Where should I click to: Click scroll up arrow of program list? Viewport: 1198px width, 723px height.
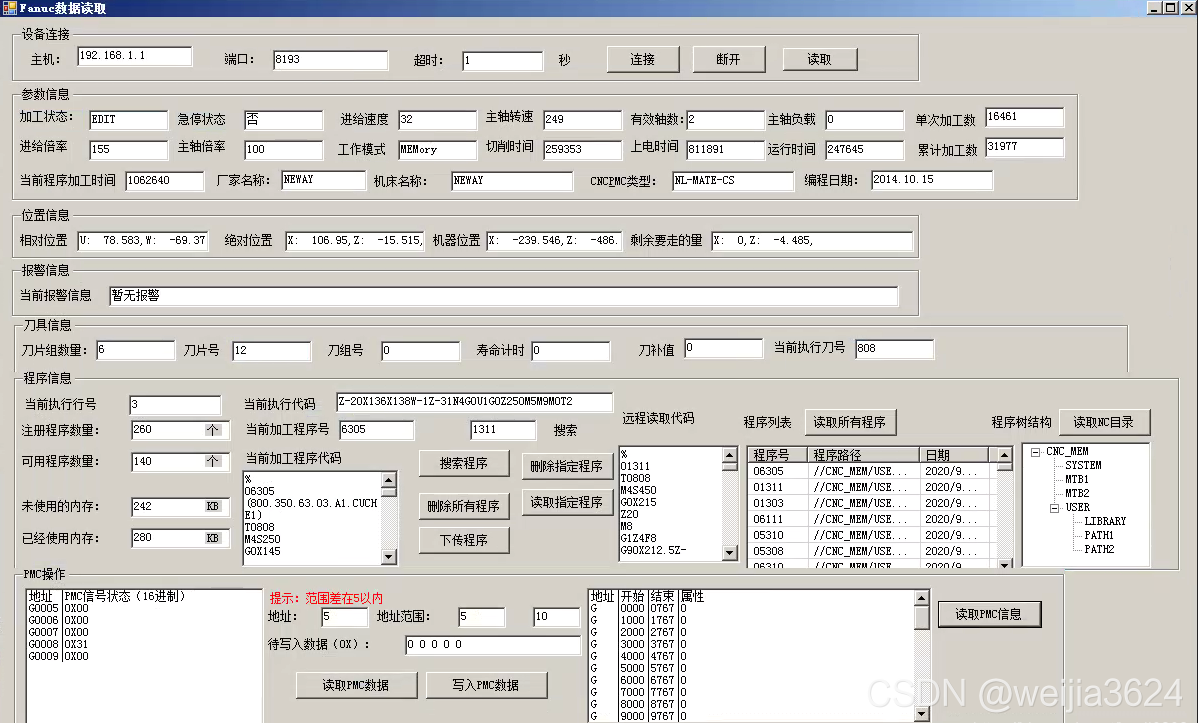[1005, 455]
